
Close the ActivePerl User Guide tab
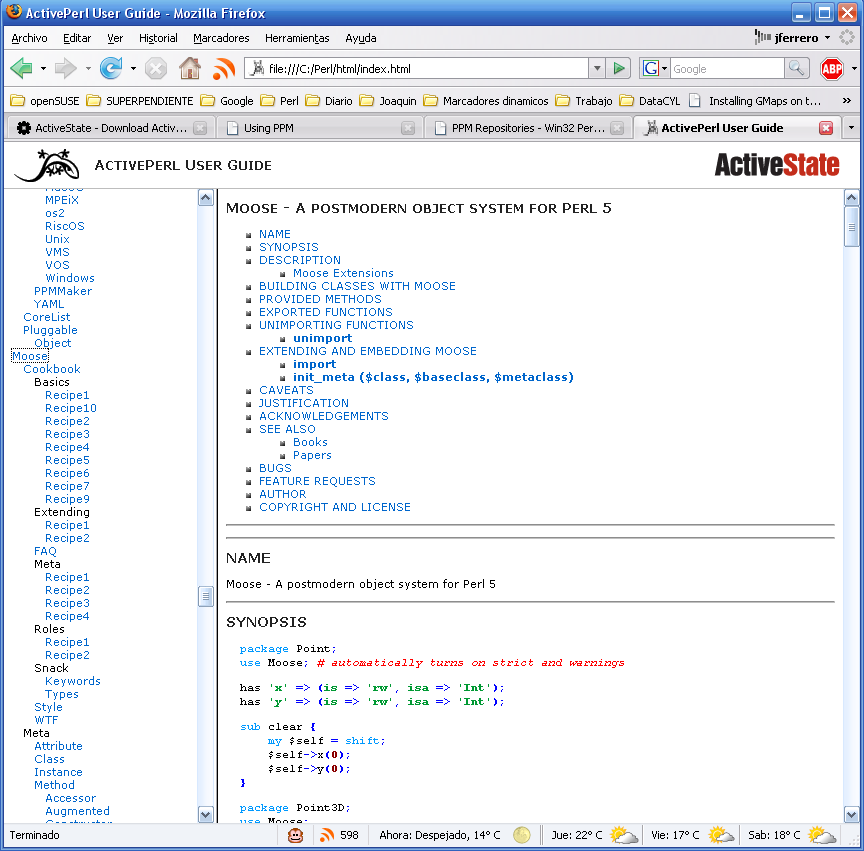(825, 128)
